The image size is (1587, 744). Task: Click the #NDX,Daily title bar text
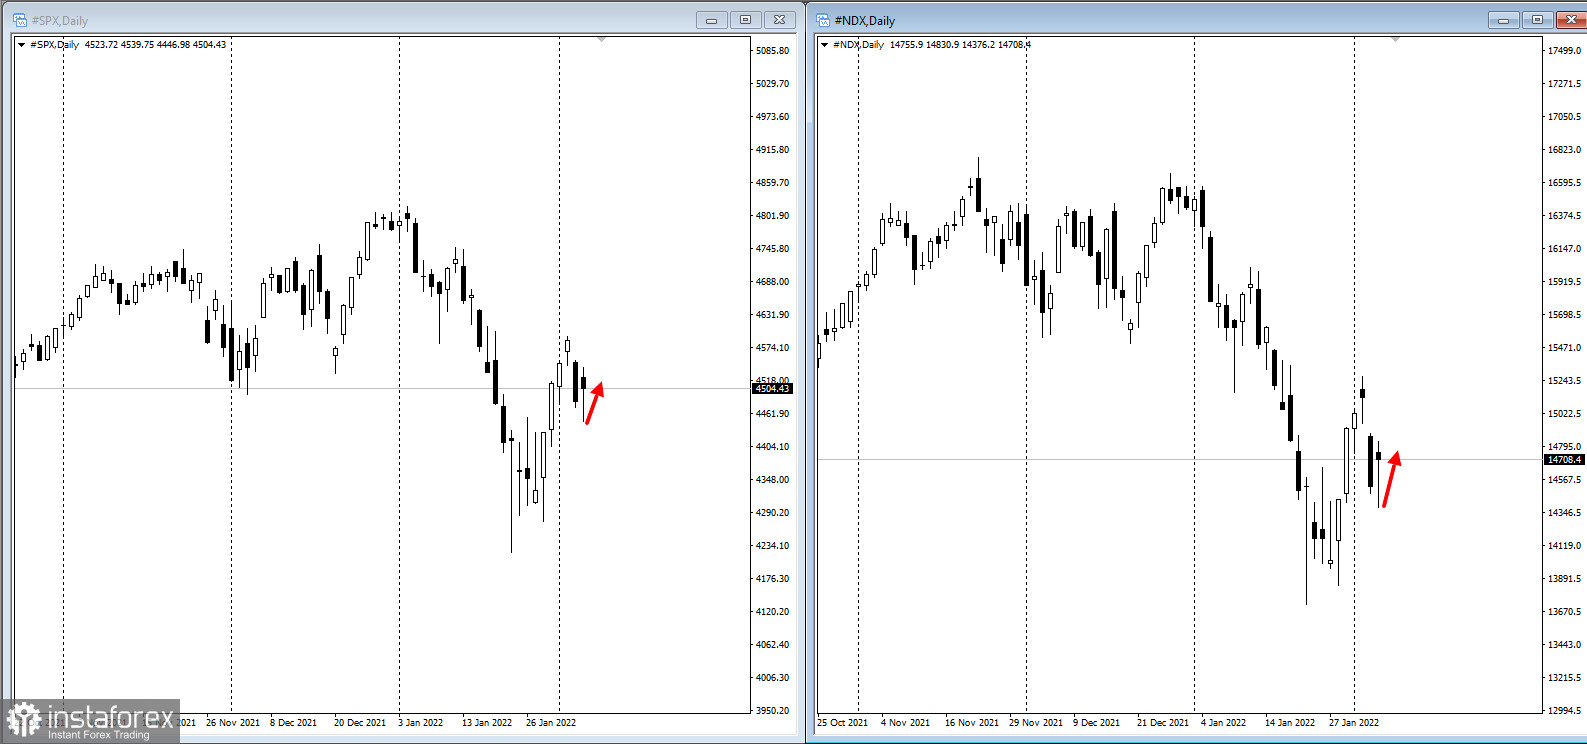click(x=865, y=20)
